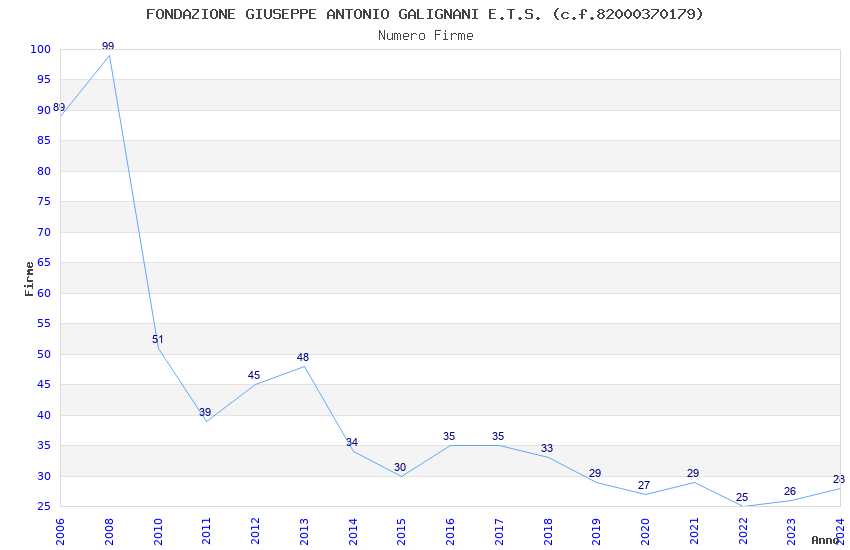Select the y-axis tick value 85
This screenshot has width=850, height=550.
[43, 140]
